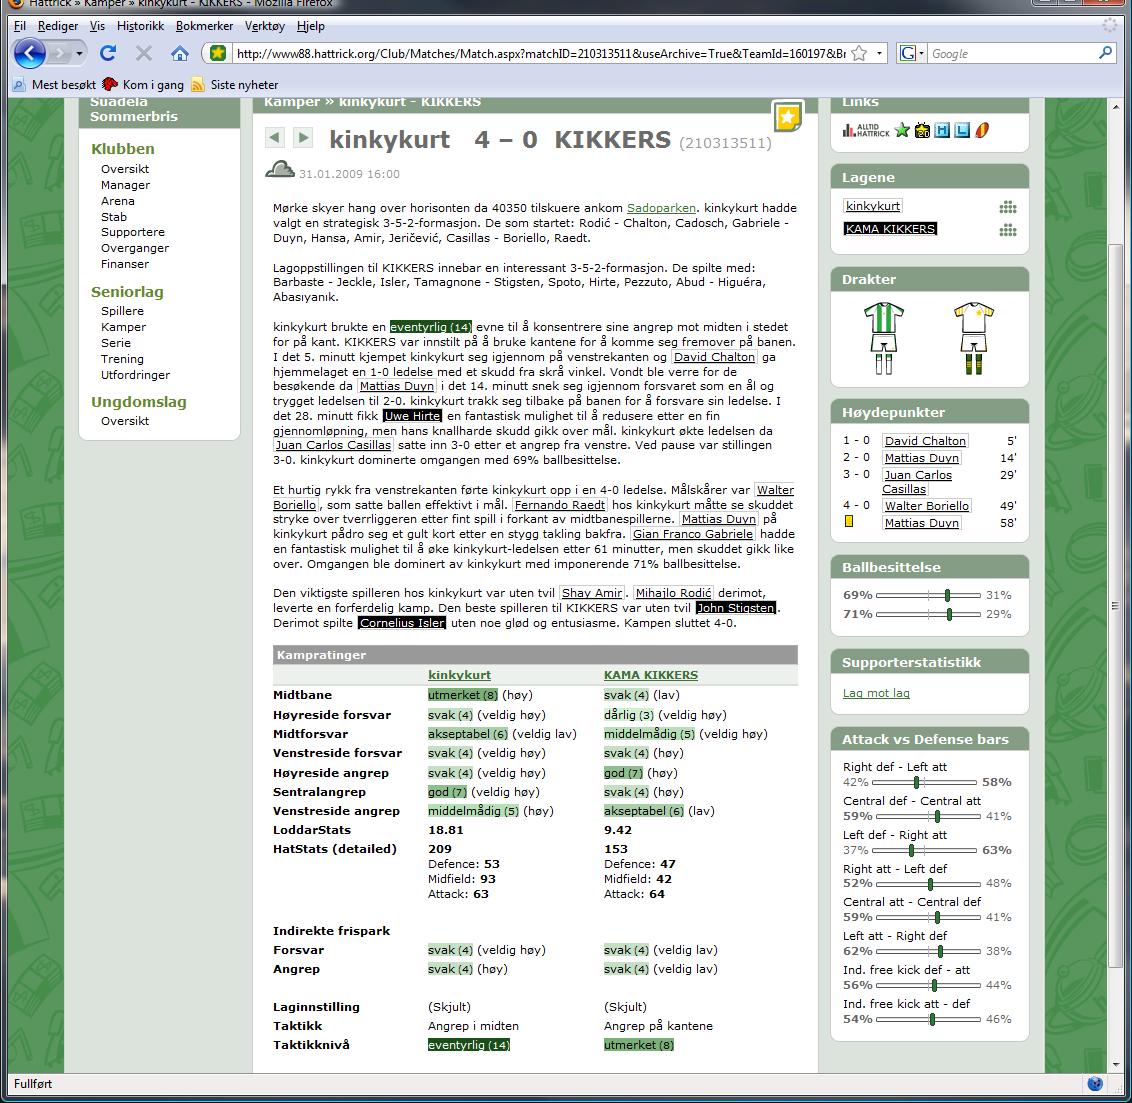The width and height of the screenshot is (1132, 1103).
Task: Click the yellow card icon in Høydepunkter
Action: coord(849,521)
